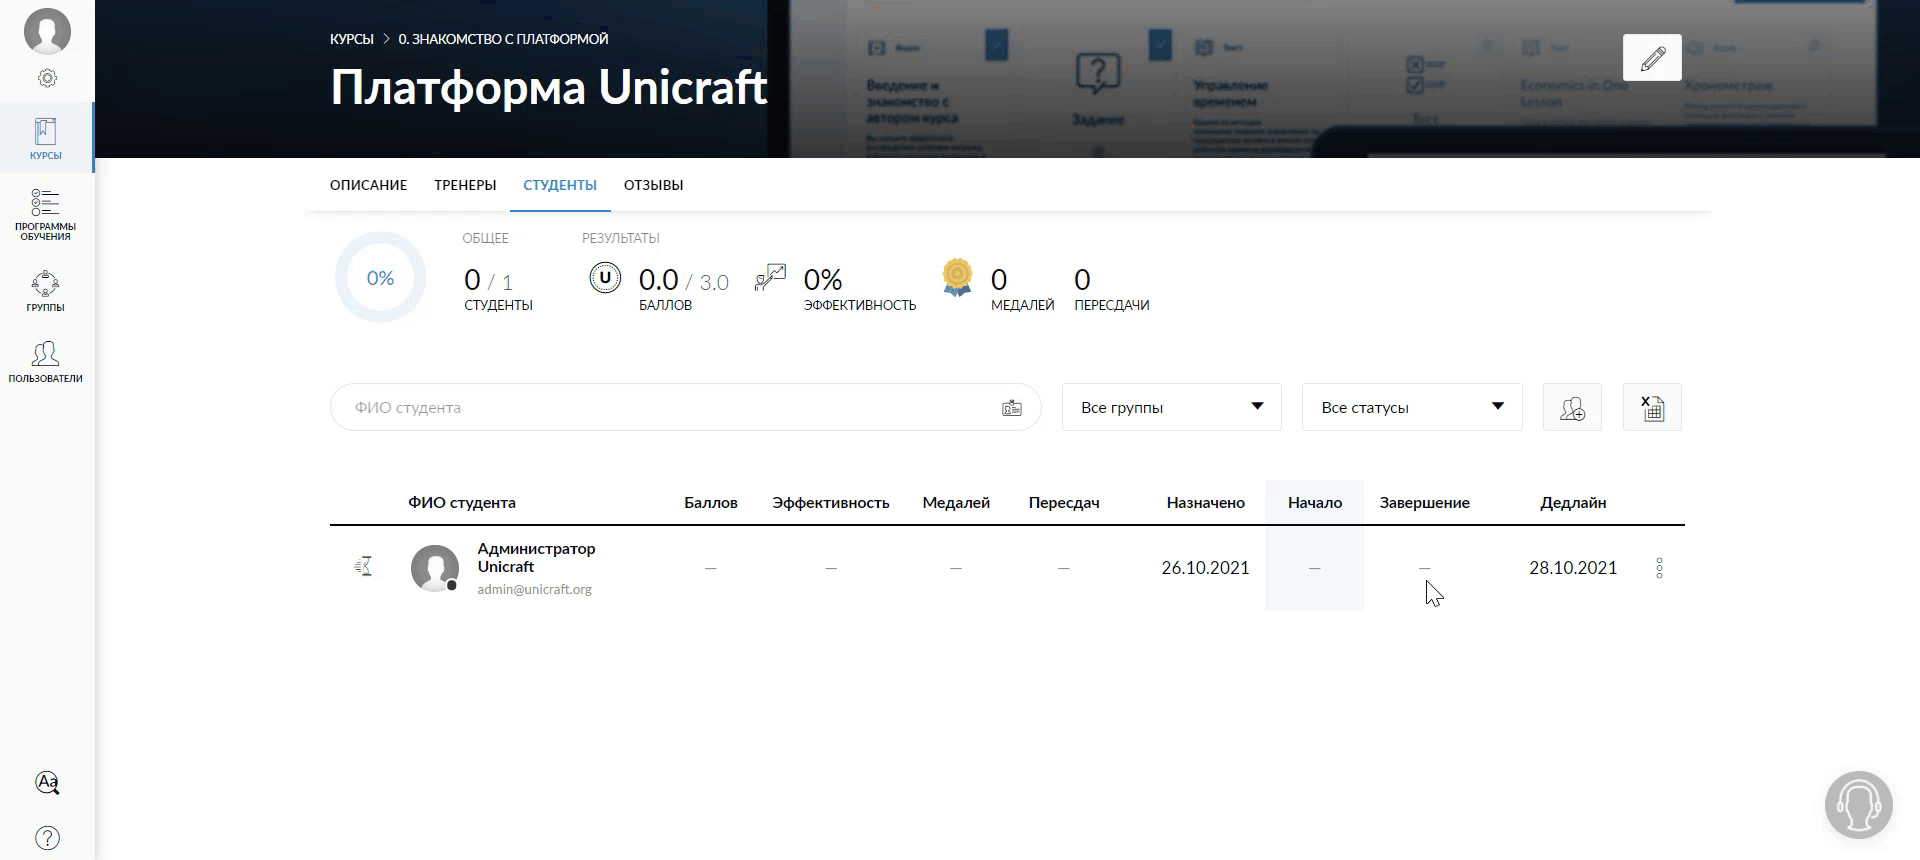This screenshot has height=860, width=1920.
Task: Click the 0 Медалей counter
Action: point(1022,289)
